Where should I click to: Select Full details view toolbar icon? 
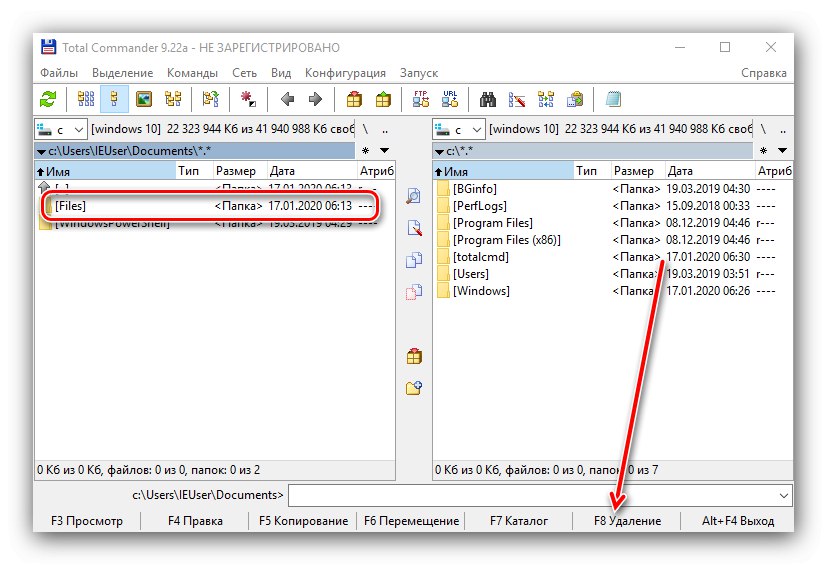(114, 99)
